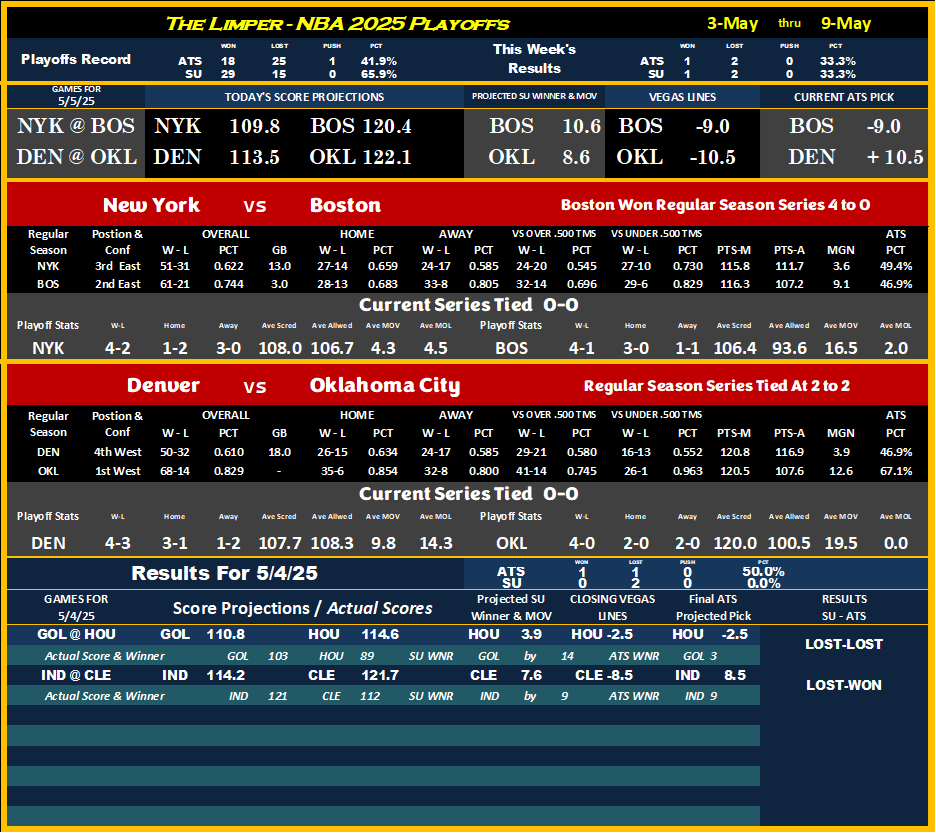
Task: Click the 'LOST-WON' result
Action: click(x=843, y=686)
